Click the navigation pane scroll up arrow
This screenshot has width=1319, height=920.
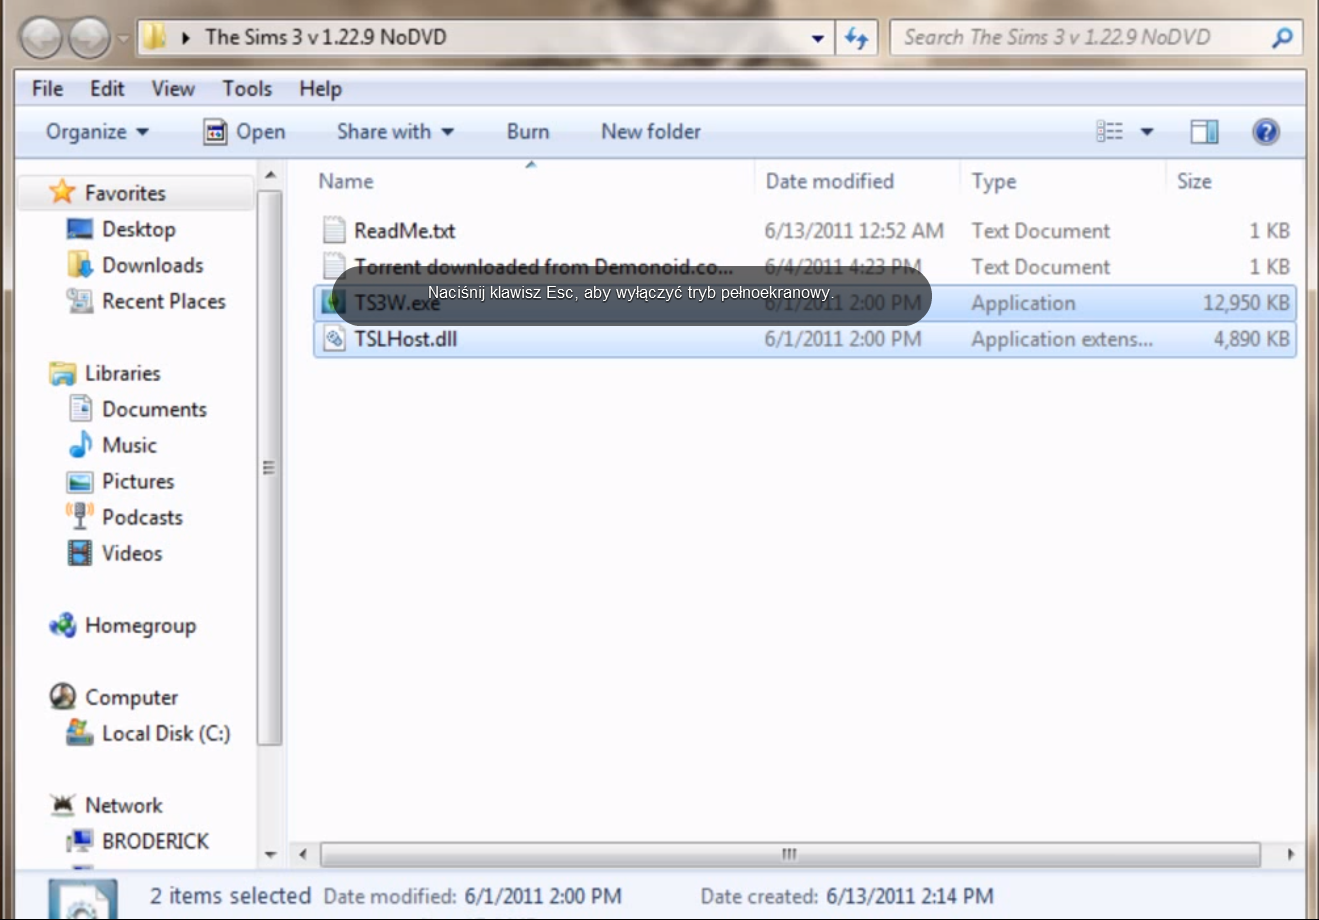pyautogui.click(x=269, y=176)
